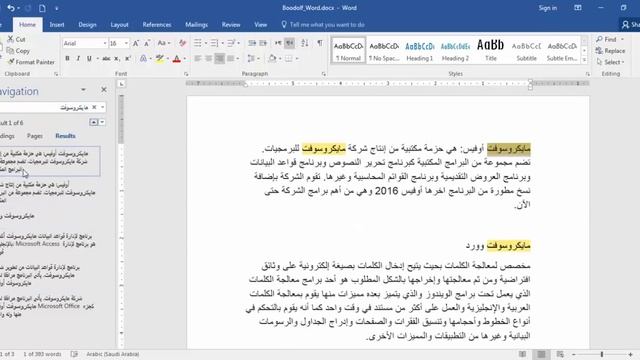Open the Change Case dropdown
Screen dimensions: 640x360
164,43
